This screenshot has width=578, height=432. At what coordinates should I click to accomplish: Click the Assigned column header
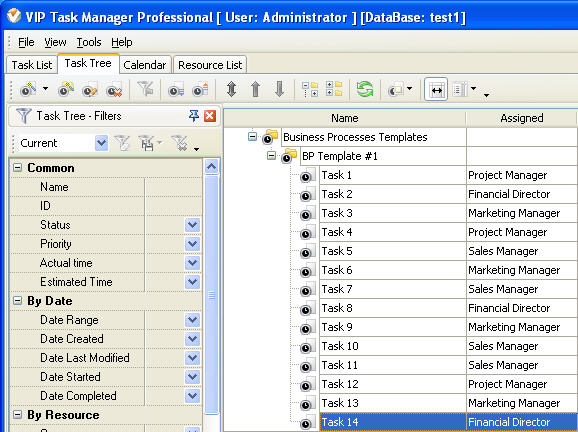pyautogui.click(x=522, y=118)
